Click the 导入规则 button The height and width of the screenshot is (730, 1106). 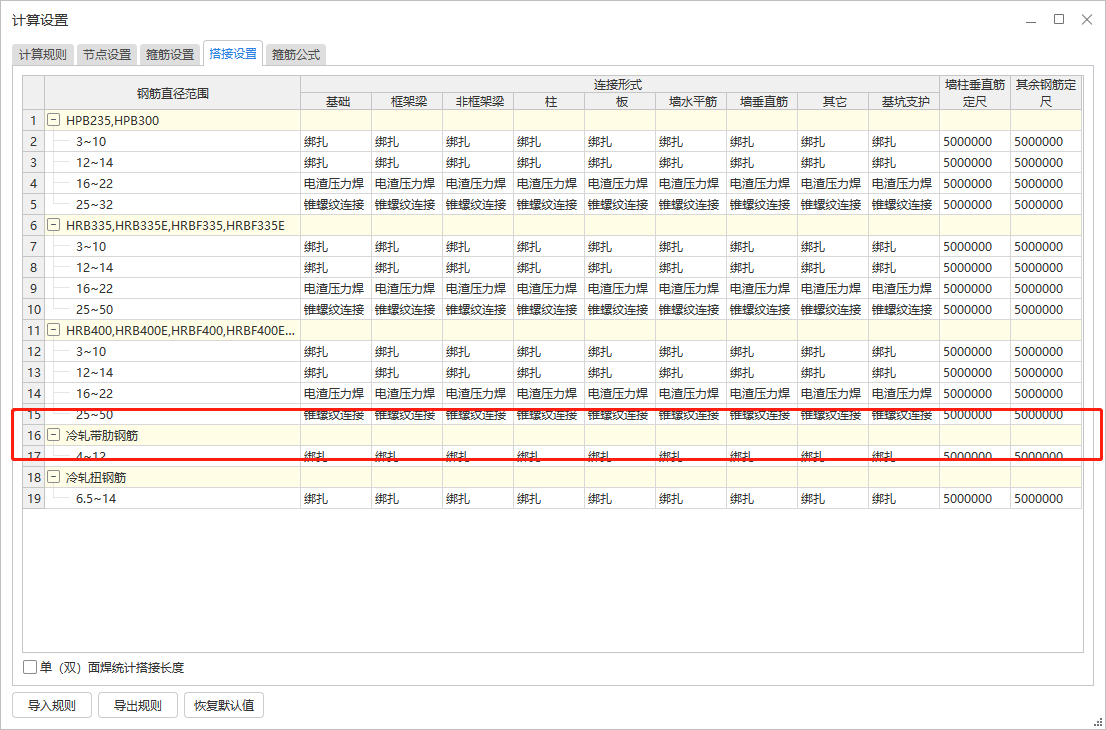[x=51, y=705]
